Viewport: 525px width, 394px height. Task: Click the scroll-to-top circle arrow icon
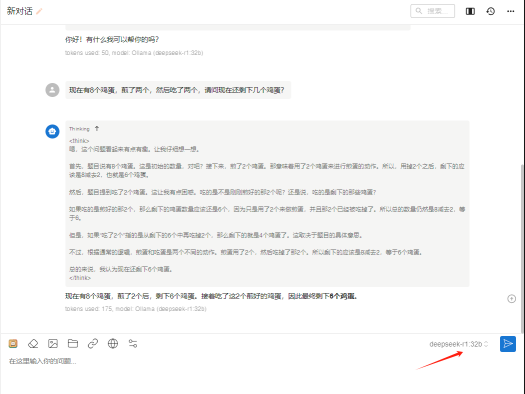(511, 299)
